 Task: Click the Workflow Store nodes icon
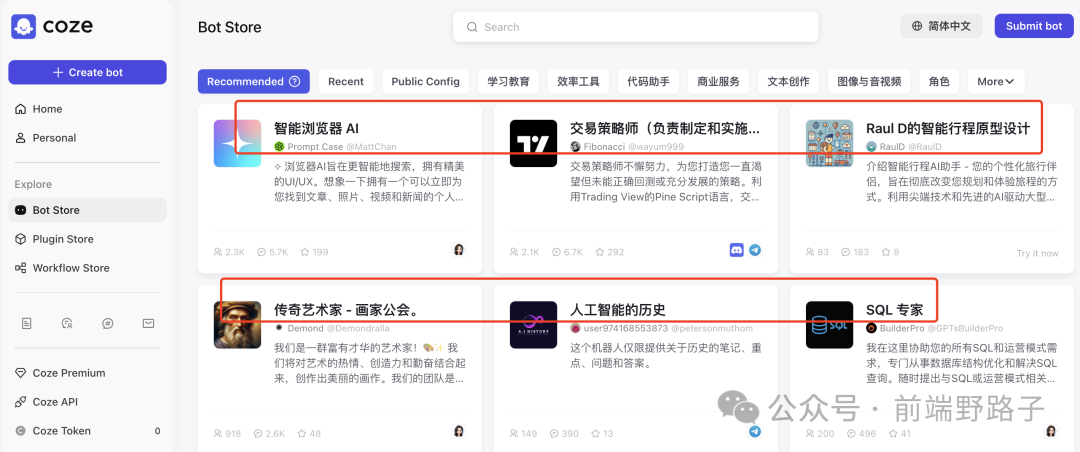click(x=21, y=268)
